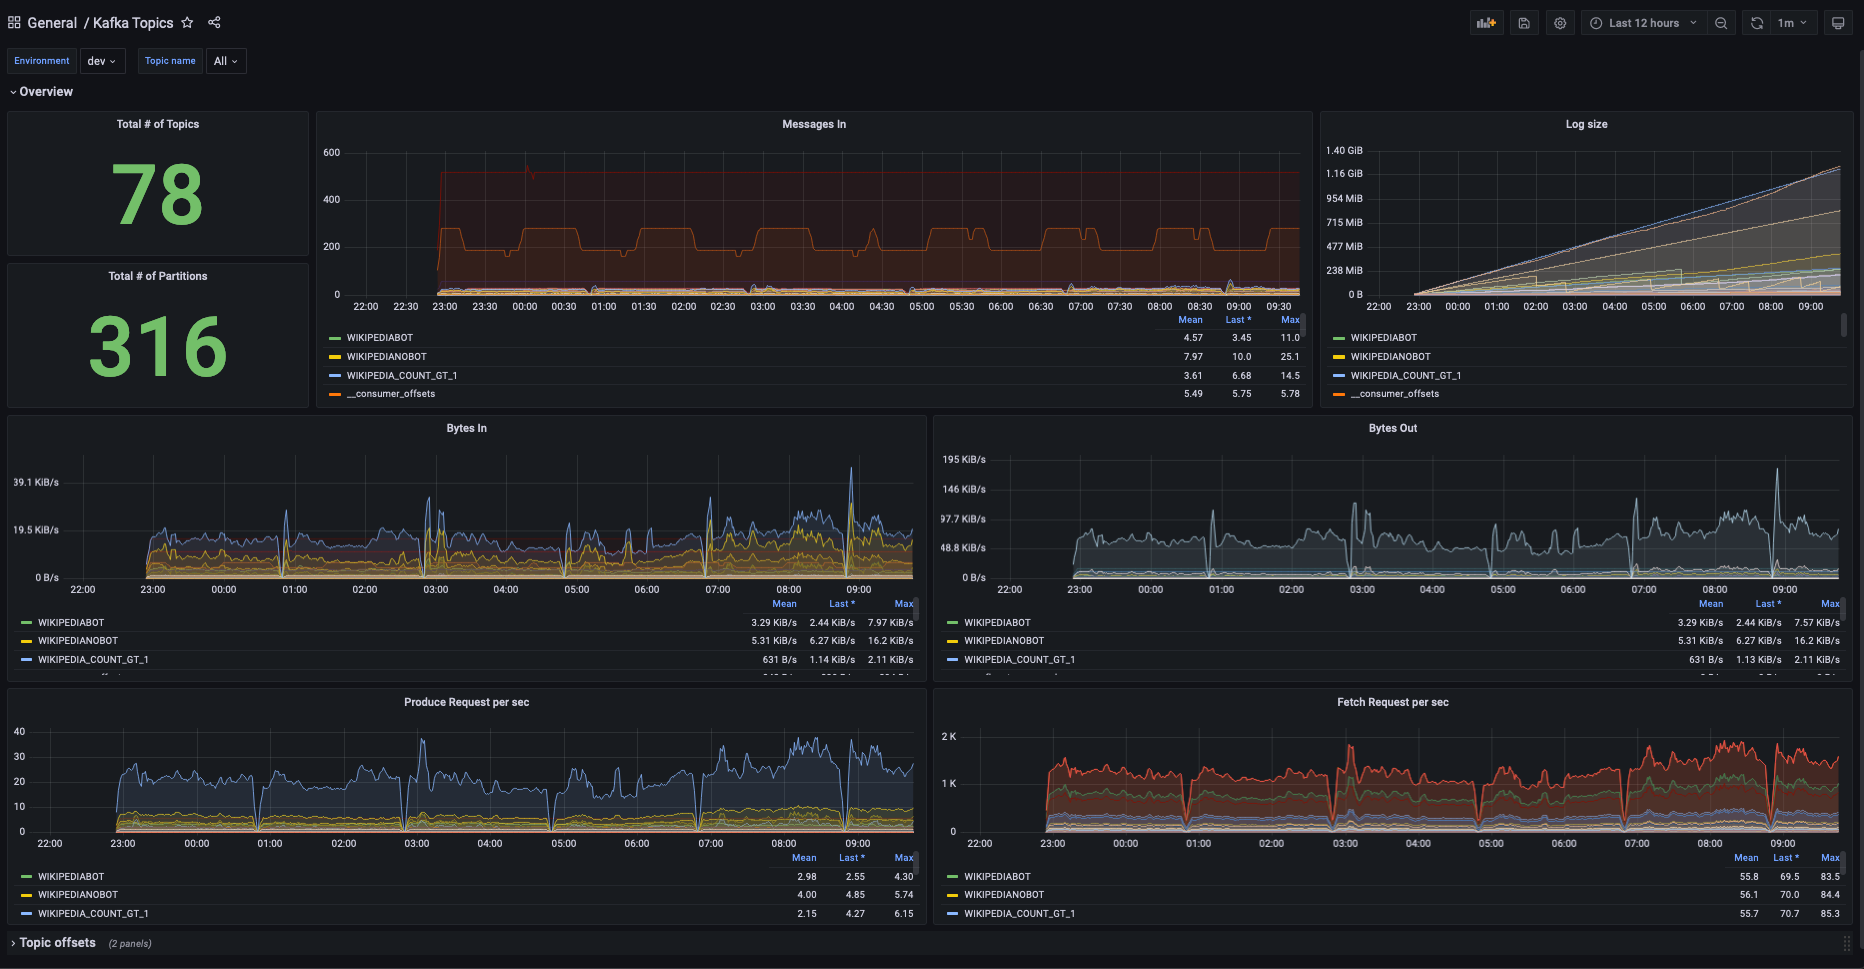Viewport: 1864px width, 969px height.
Task: Sort Bytes In legend by Mean
Action: pos(784,604)
